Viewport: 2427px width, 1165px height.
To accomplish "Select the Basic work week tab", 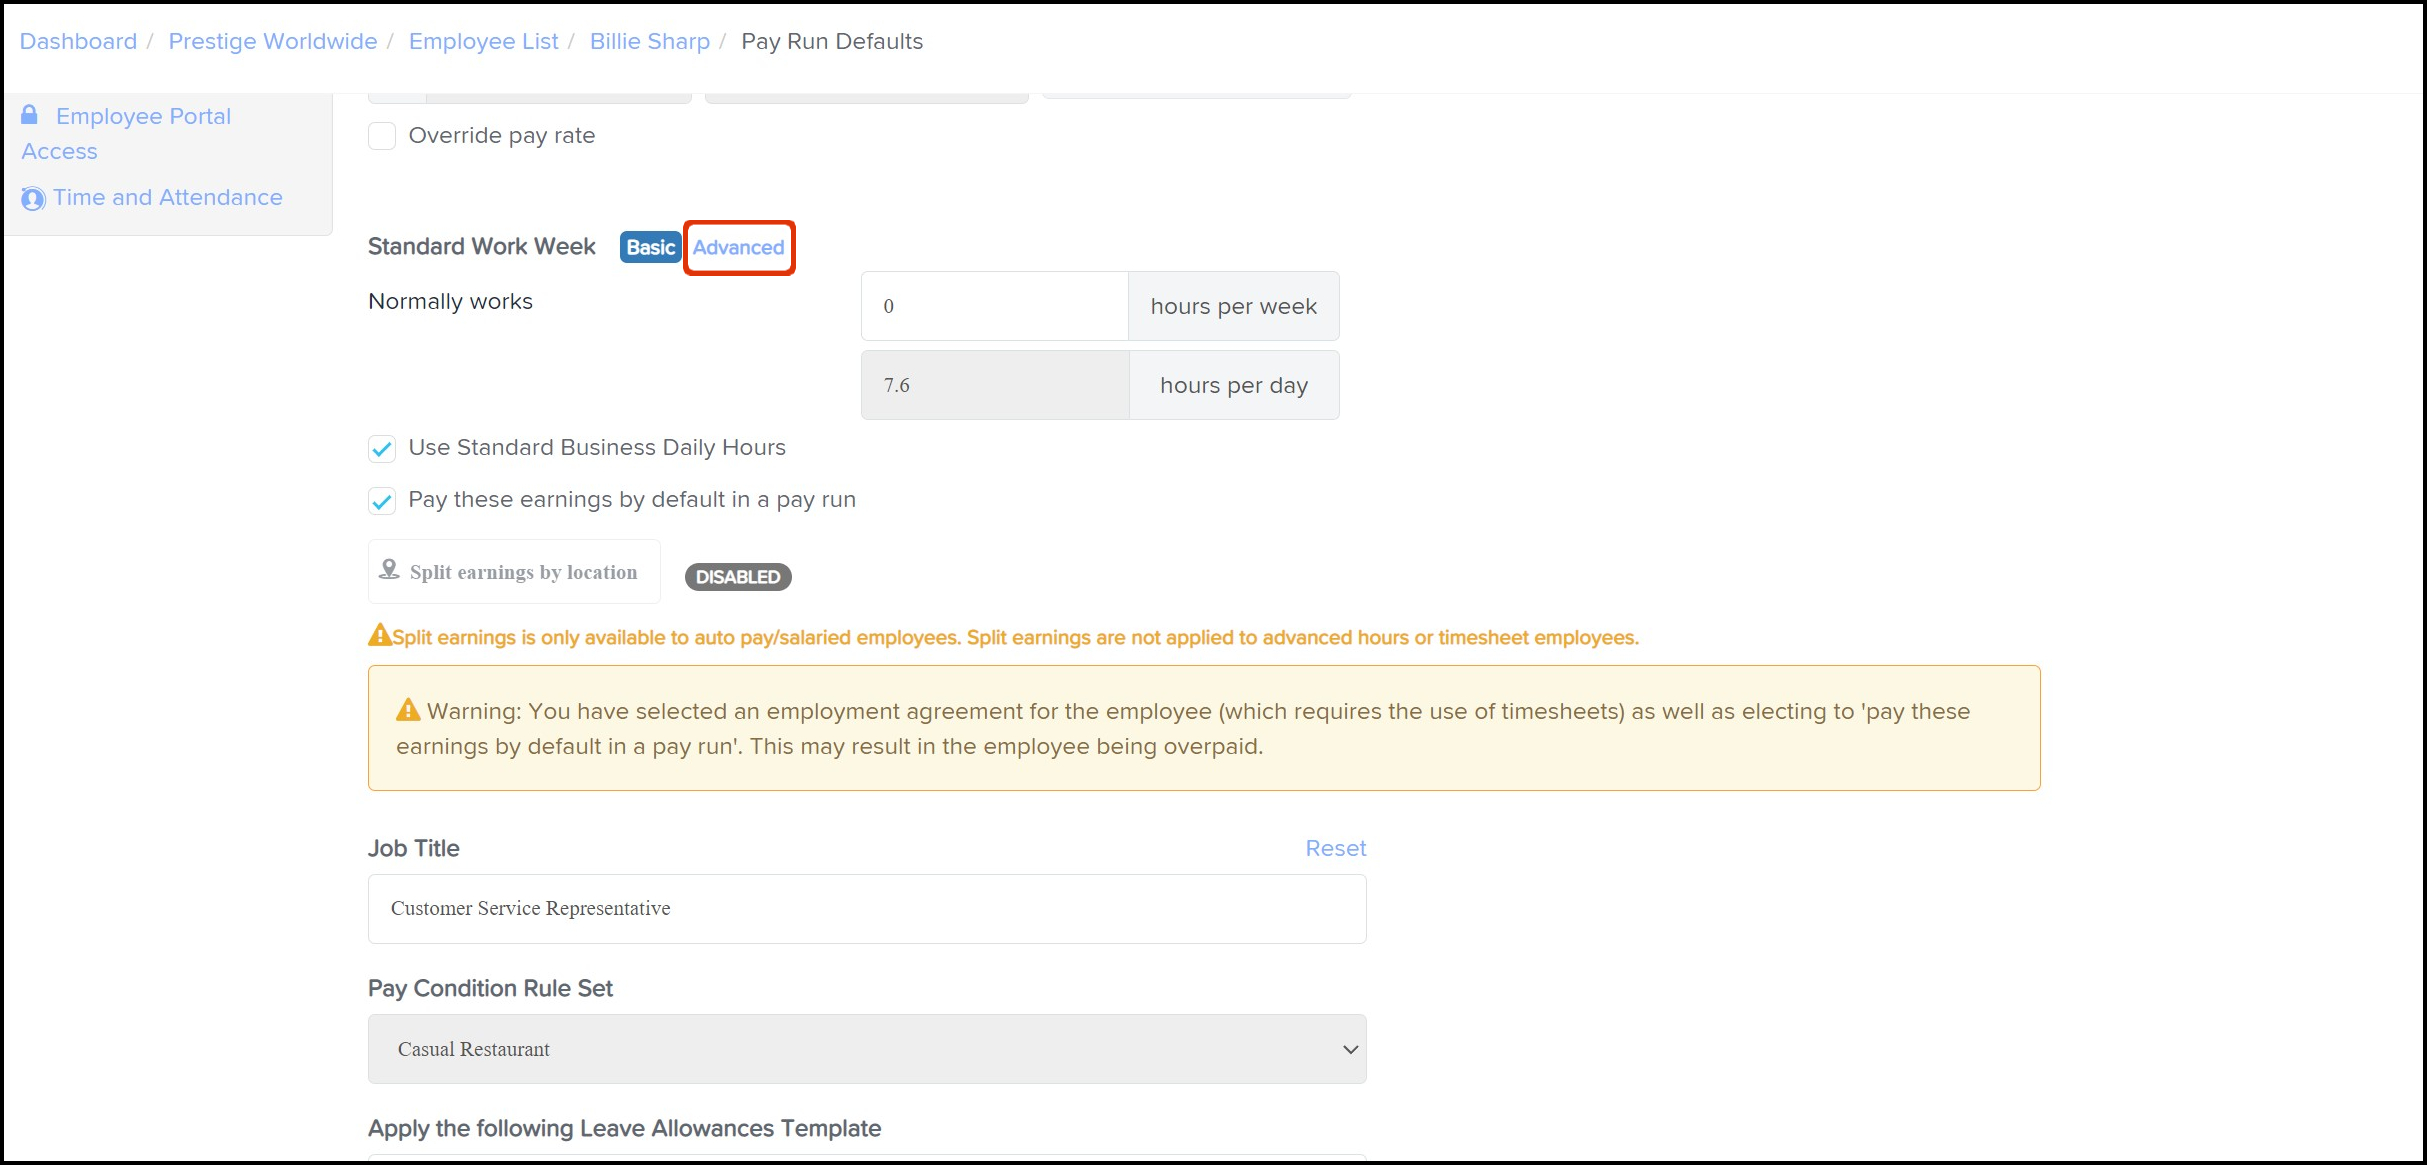I will [x=650, y=247].
